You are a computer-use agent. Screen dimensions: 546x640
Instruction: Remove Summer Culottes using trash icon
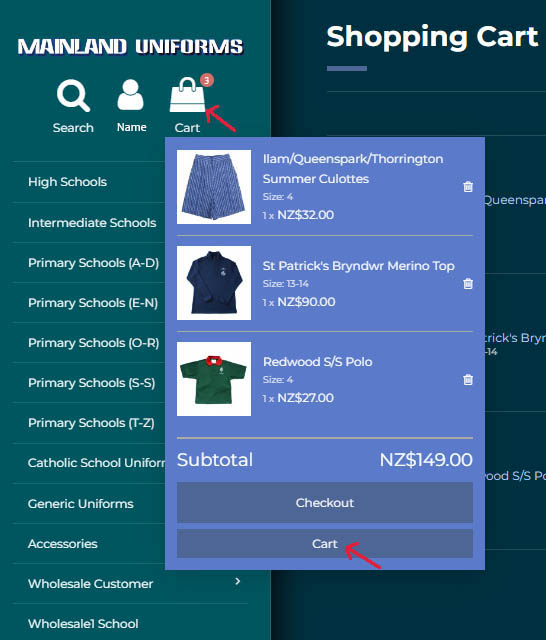tap(468, 187)
